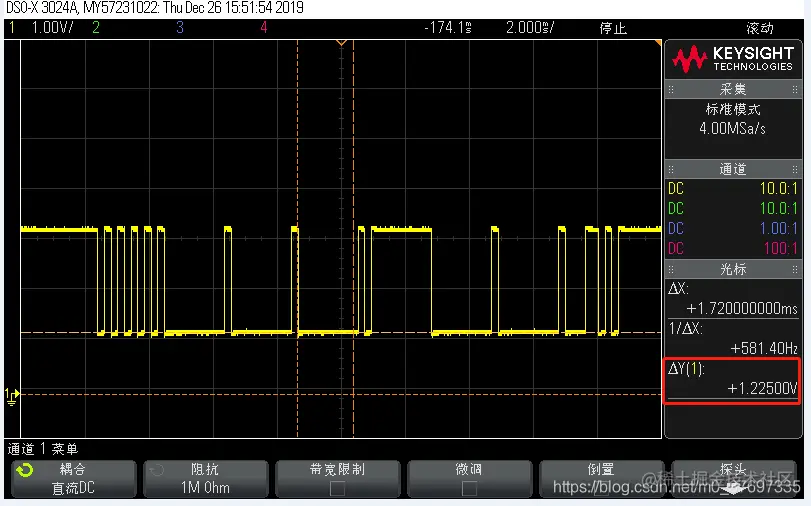Click green DC 10.0:1 channel row
The height and width of the screenshot is (506, 811).
(x=733, y=209)
